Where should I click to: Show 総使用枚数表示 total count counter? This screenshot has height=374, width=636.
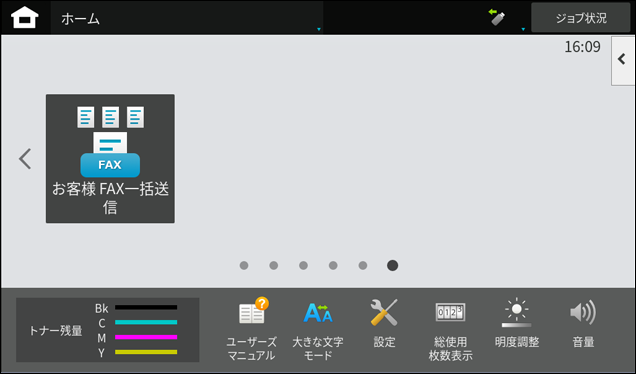click(450, 329)
